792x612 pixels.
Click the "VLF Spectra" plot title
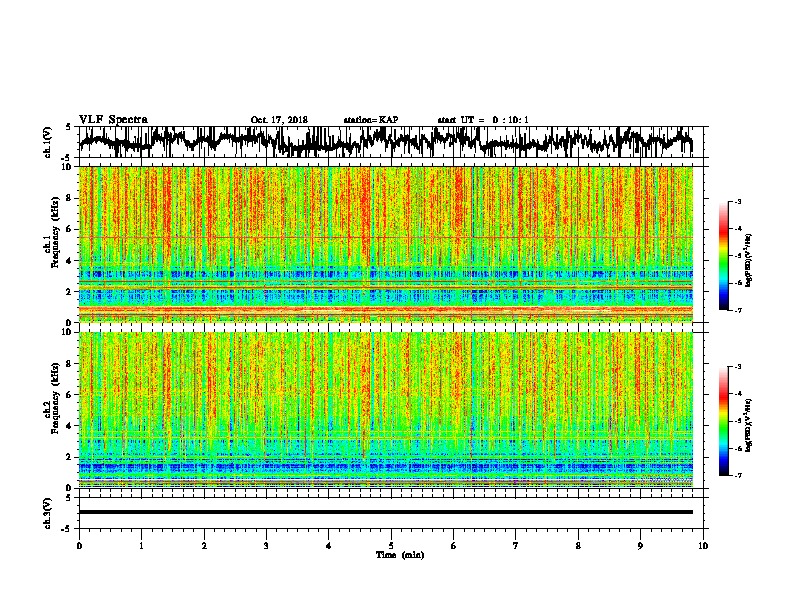point(113,120)
